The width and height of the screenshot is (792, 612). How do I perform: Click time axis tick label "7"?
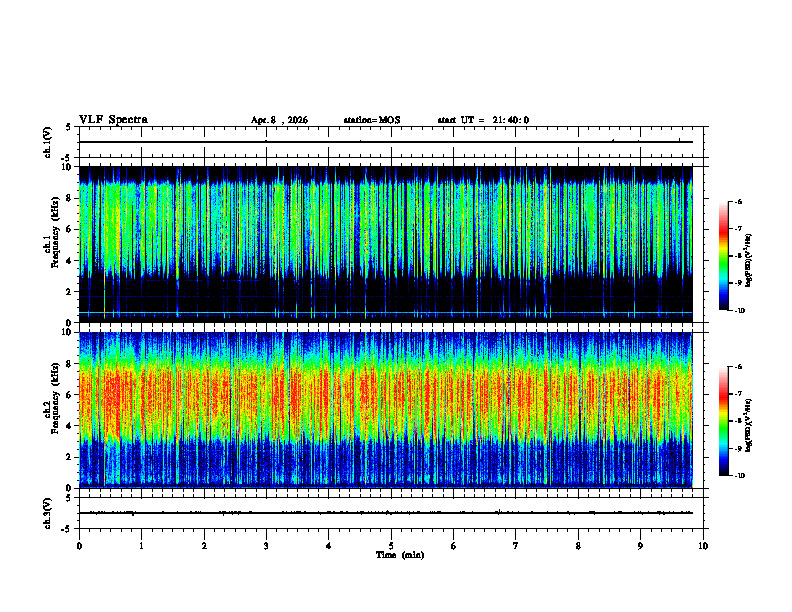tap(516, 546)
